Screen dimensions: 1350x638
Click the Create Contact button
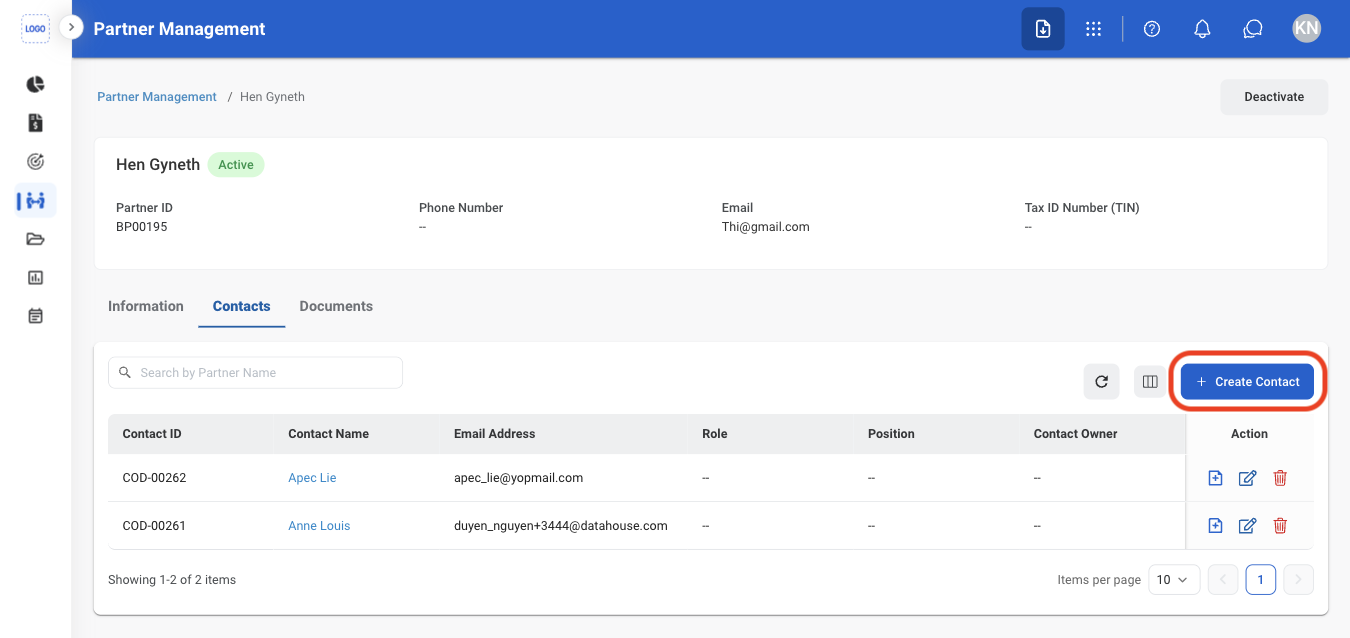pos(1247,382)
